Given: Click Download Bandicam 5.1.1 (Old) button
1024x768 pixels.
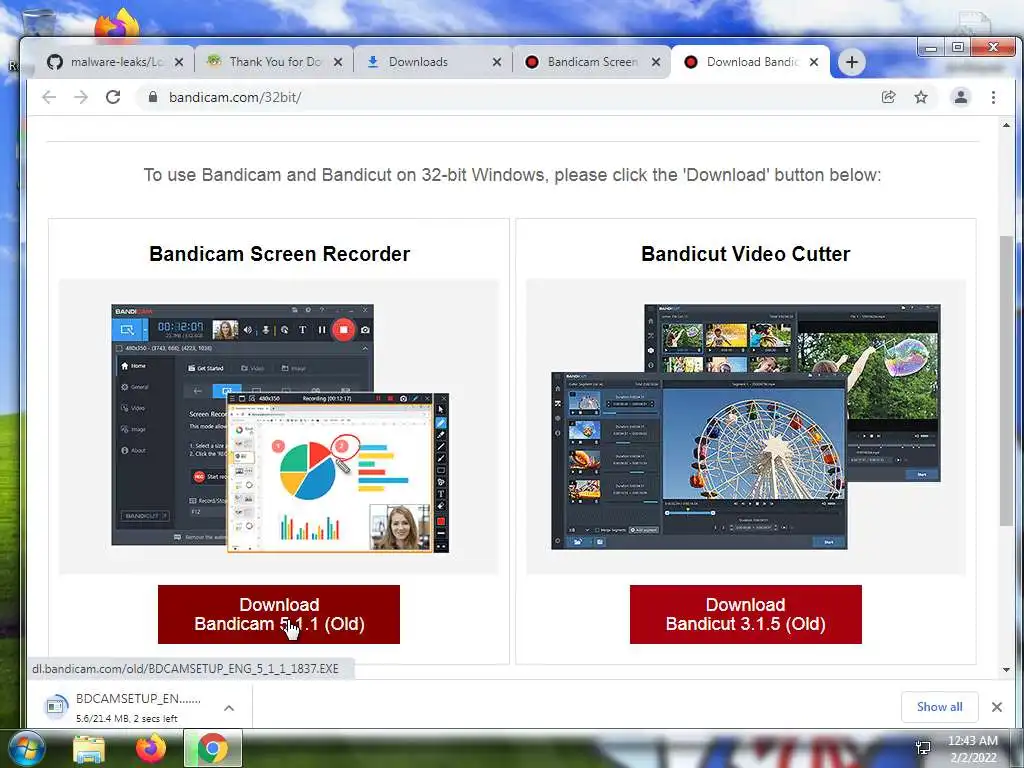Looking at the screenshot, I should (x=279, y=614).
